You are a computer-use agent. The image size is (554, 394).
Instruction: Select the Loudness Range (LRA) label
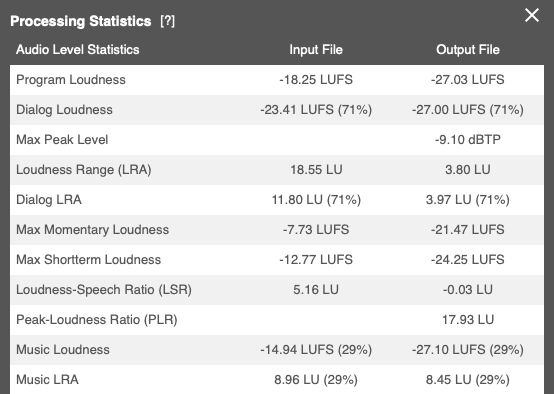(x=84, y=170)
